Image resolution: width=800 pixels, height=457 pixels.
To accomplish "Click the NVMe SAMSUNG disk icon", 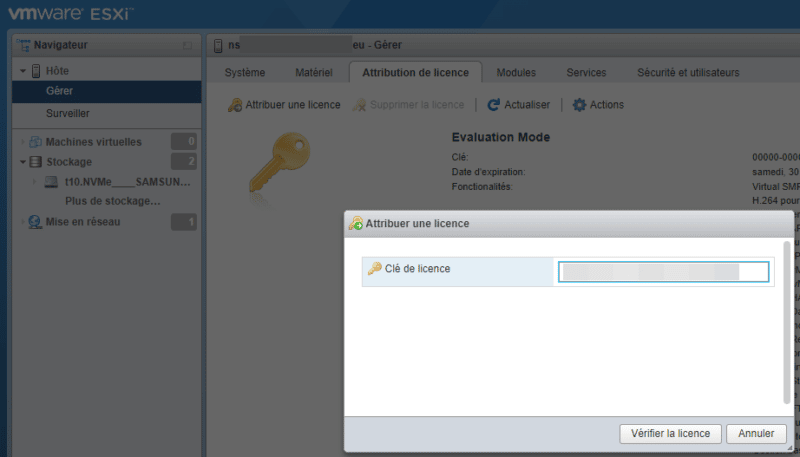I will 51,182.
